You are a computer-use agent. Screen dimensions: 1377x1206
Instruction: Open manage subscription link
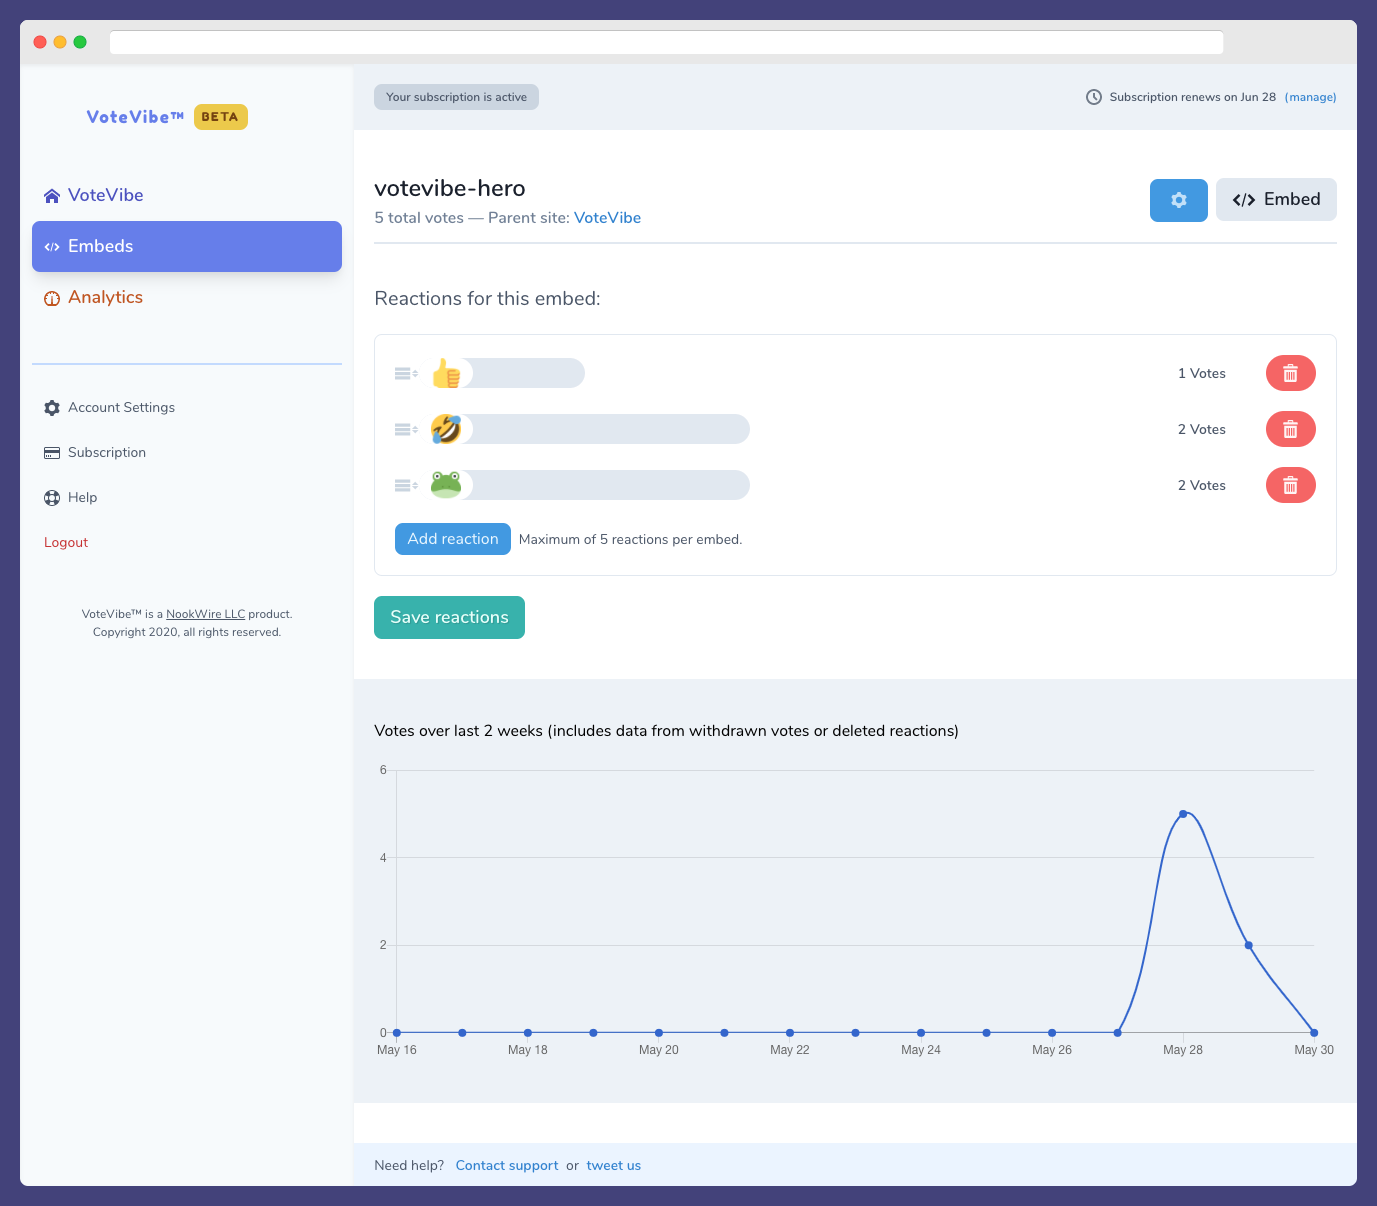[x=1310, y=97]
